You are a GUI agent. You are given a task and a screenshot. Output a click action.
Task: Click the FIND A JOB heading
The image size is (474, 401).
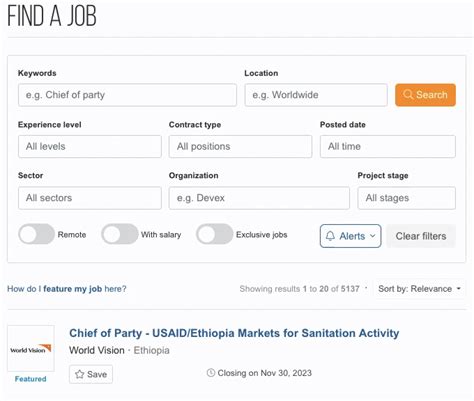pyautogui.click(x=52, y=16)
